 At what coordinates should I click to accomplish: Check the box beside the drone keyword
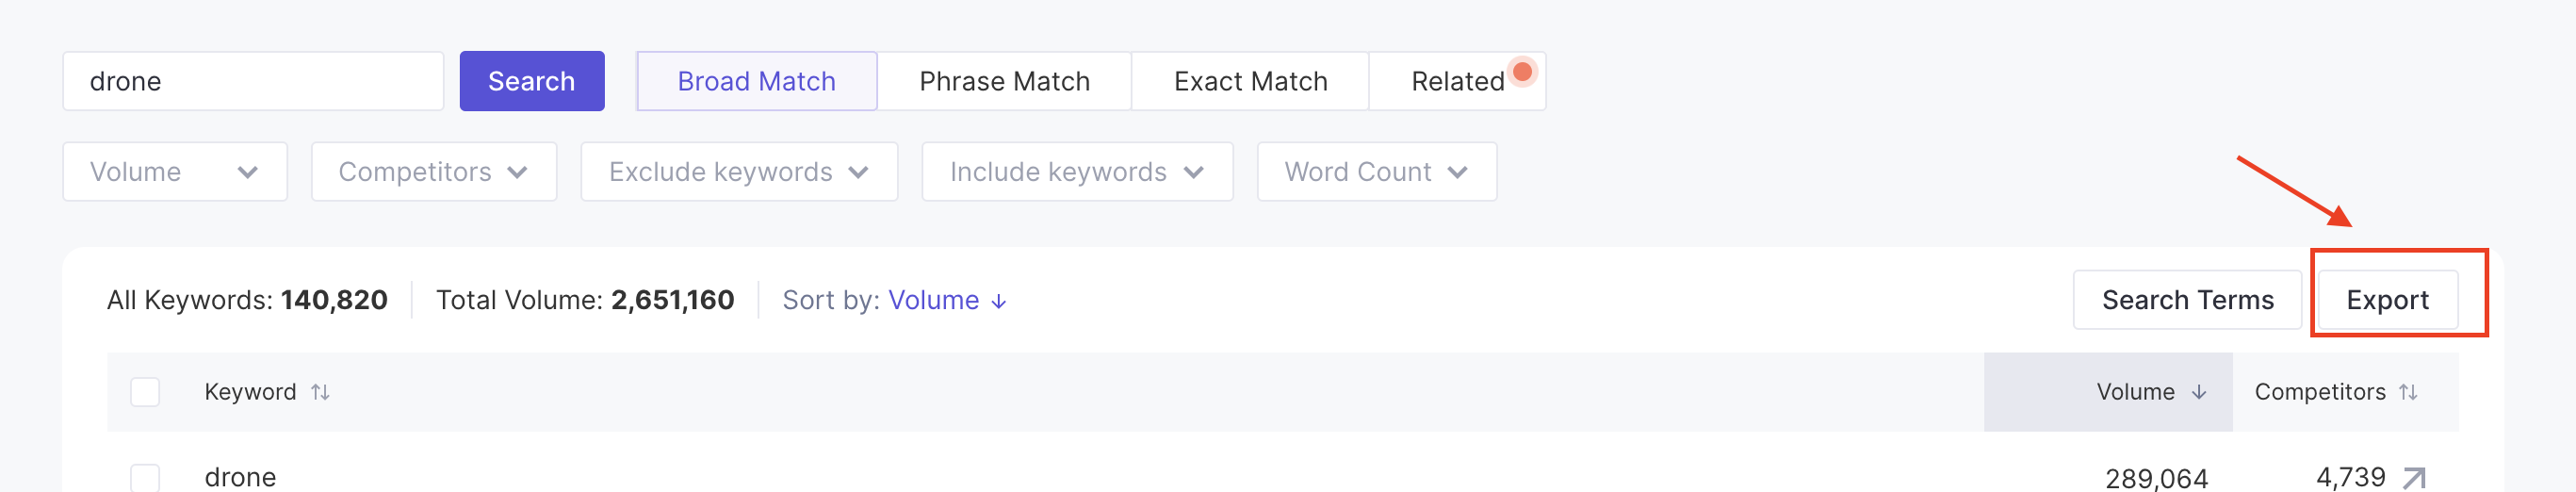[145, 477]
